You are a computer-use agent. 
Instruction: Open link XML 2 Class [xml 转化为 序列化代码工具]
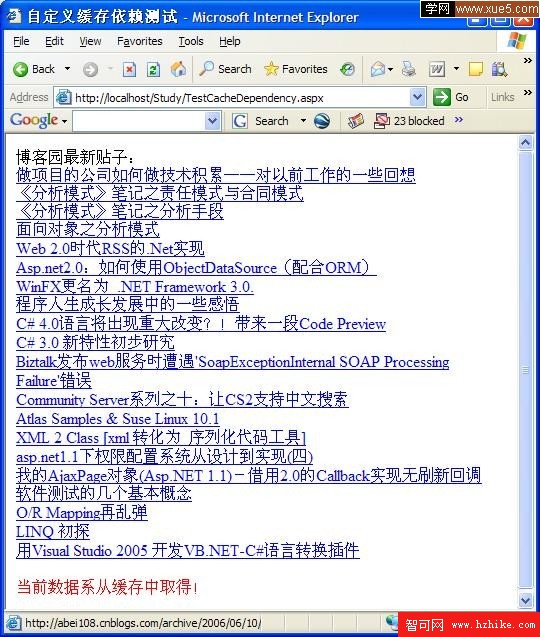tap(160, 438)
